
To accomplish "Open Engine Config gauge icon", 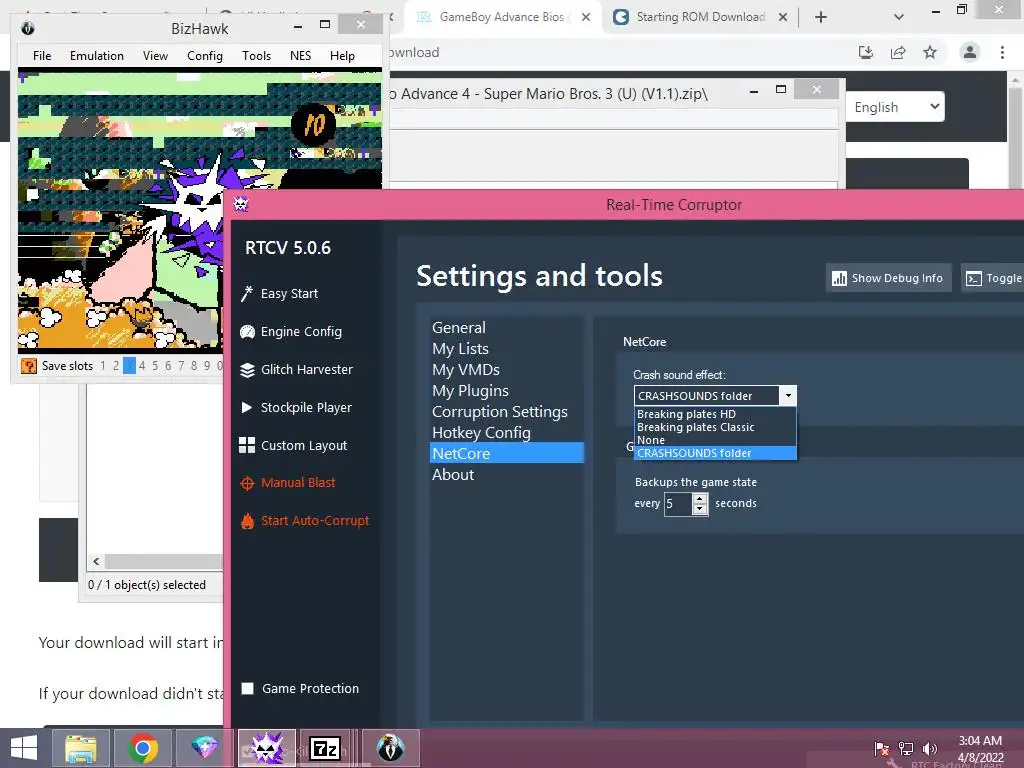I will coord(247,332).
